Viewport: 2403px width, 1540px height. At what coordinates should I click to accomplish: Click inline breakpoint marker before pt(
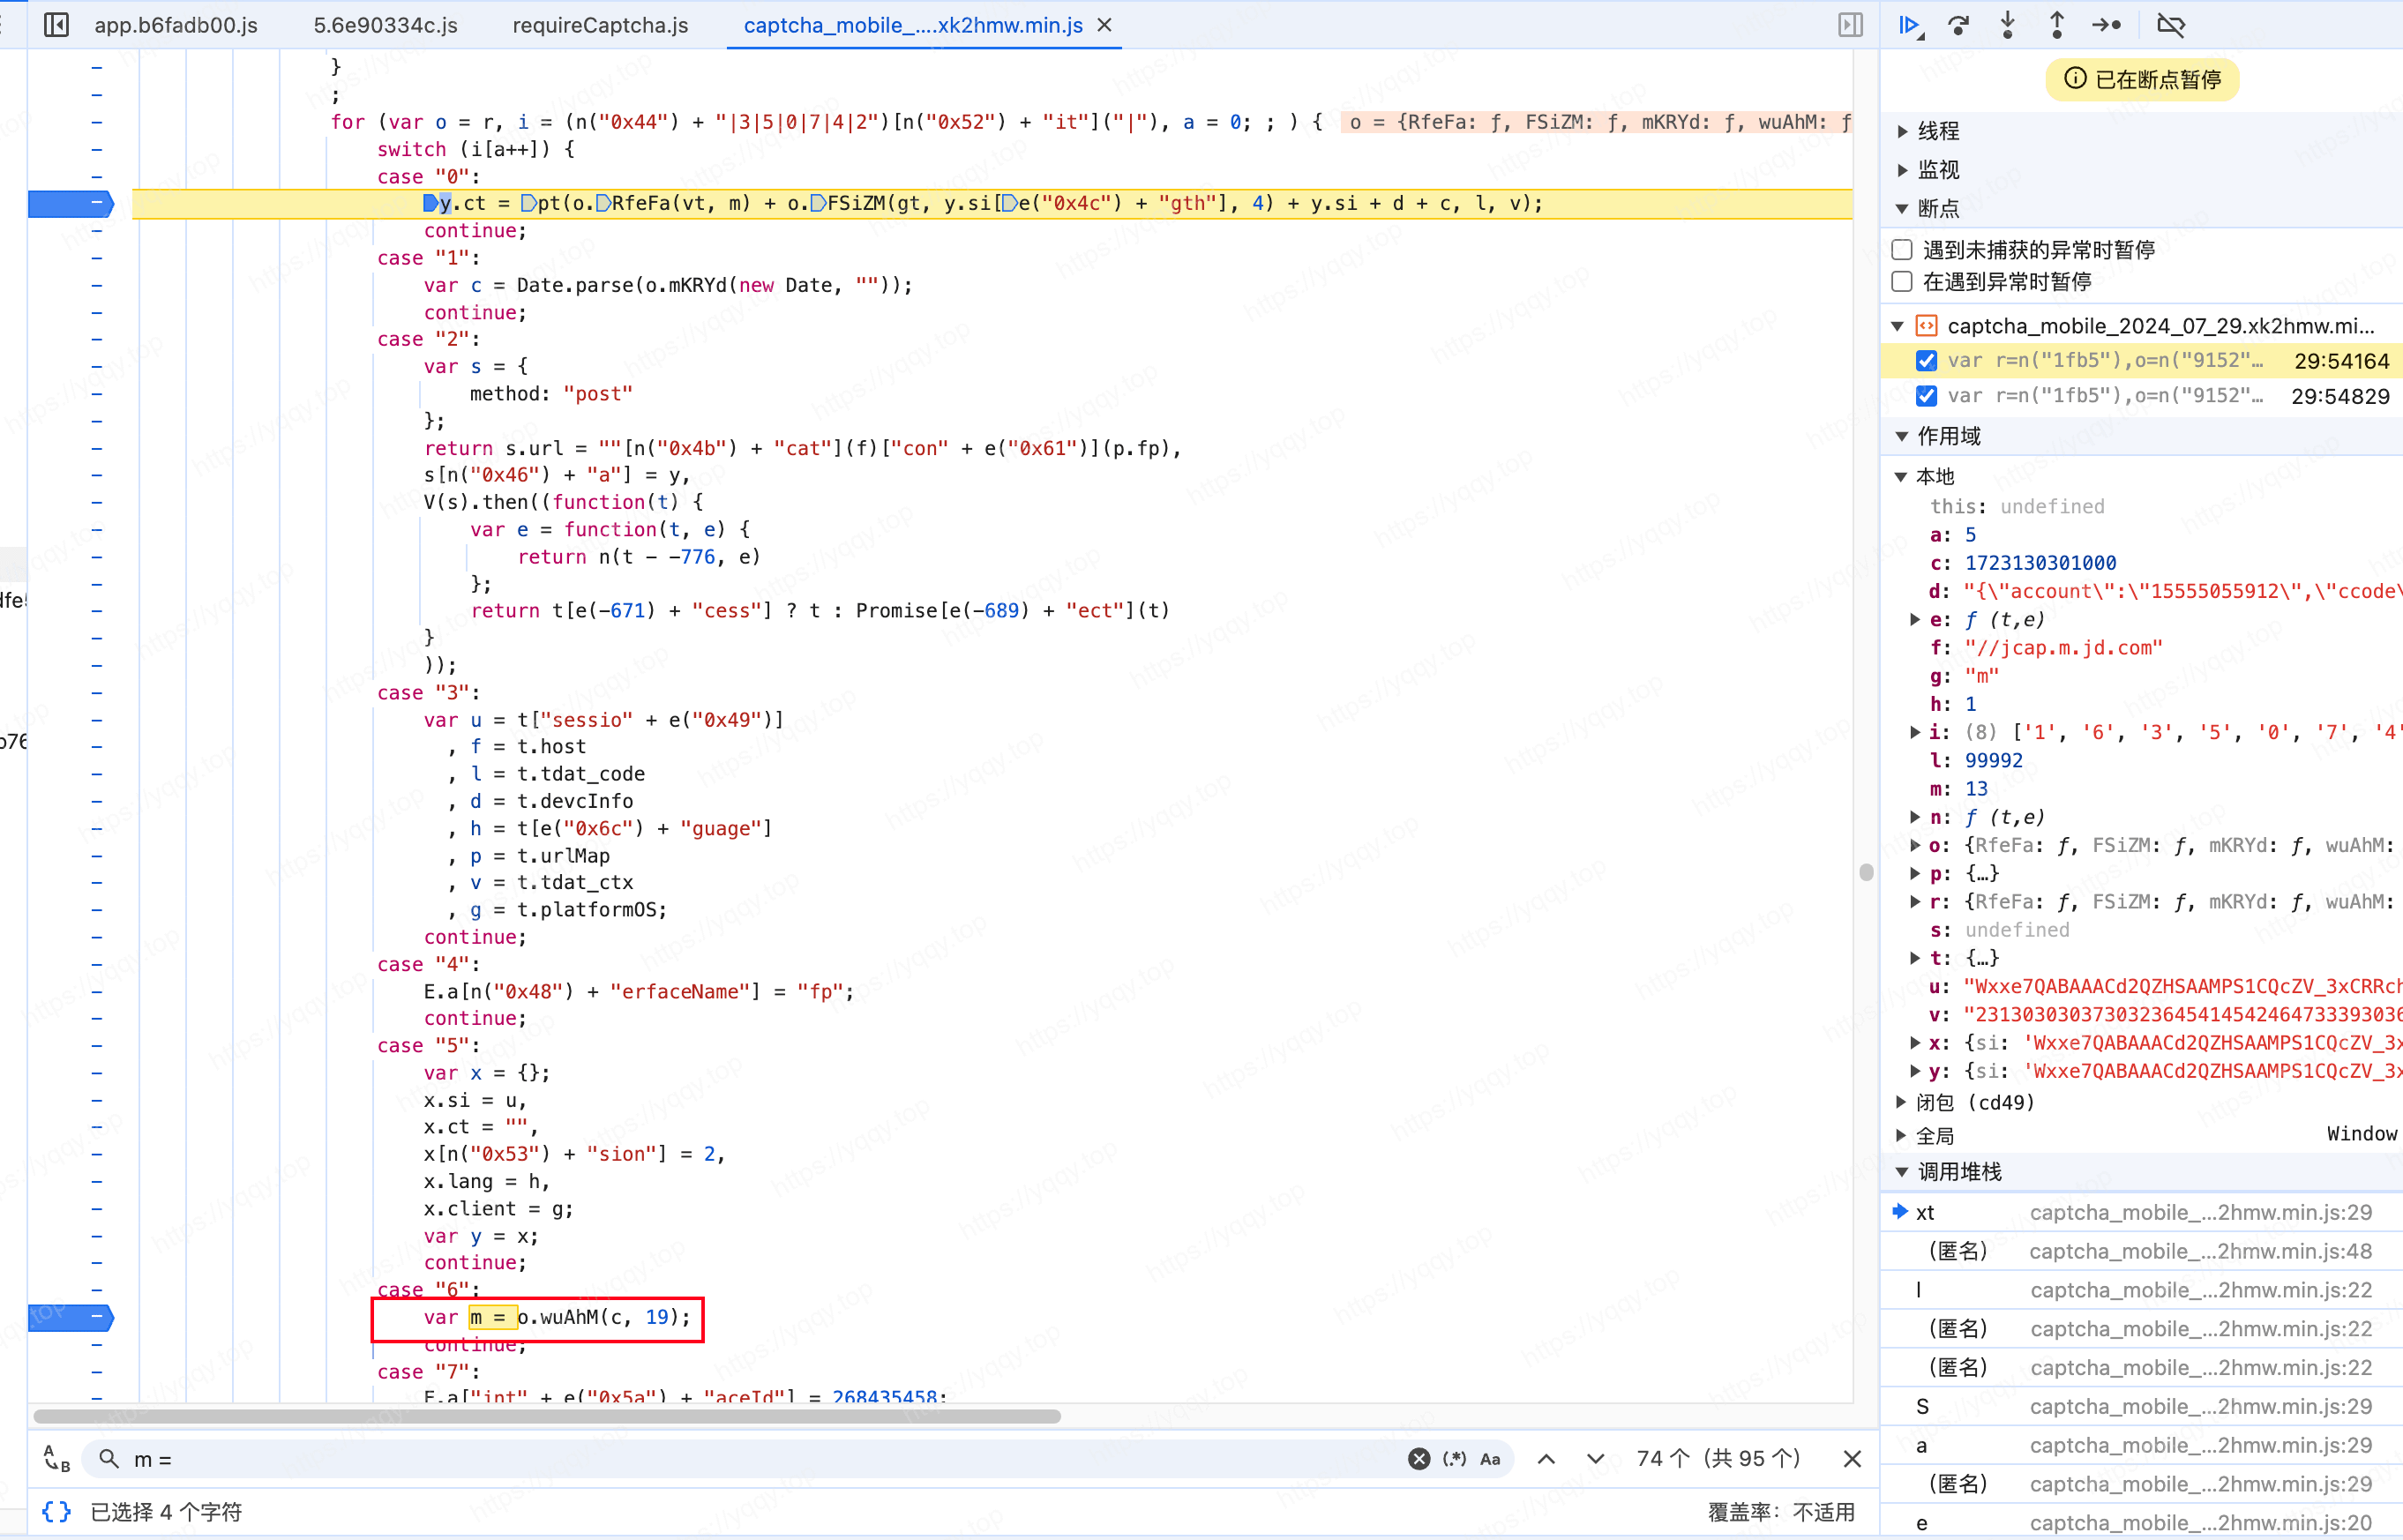pyautogui.click(x=528, y=204)
